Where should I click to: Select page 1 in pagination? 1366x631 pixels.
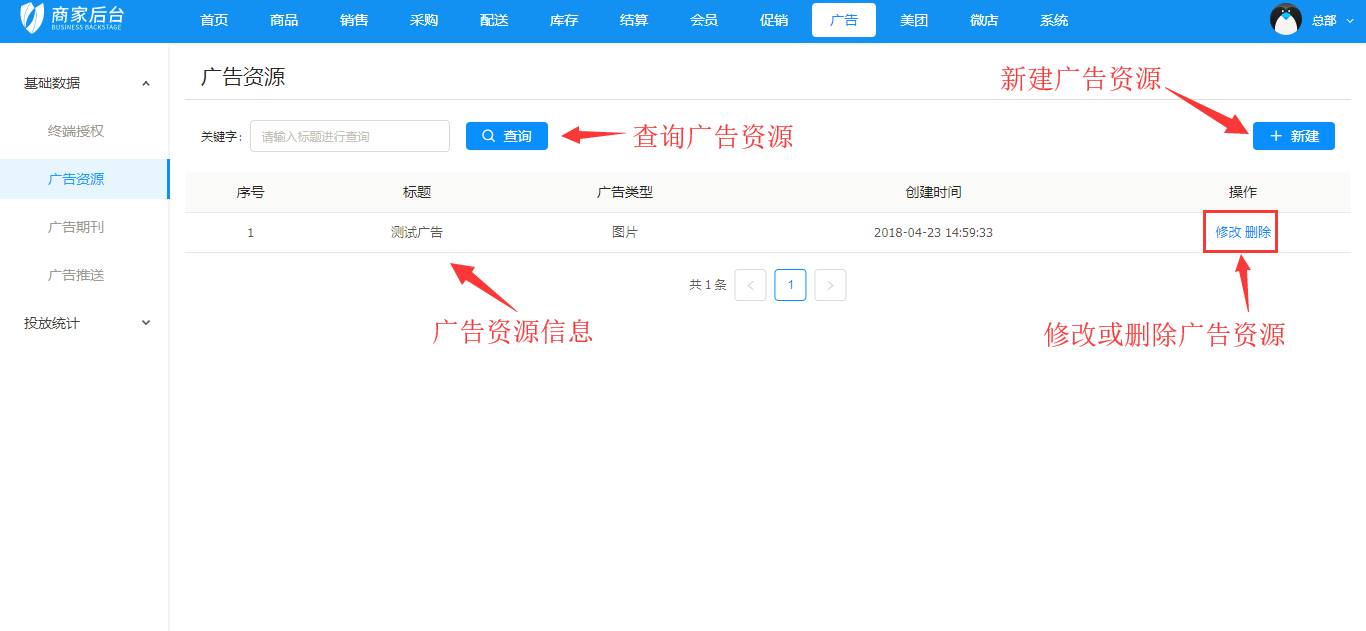point(790,285)
